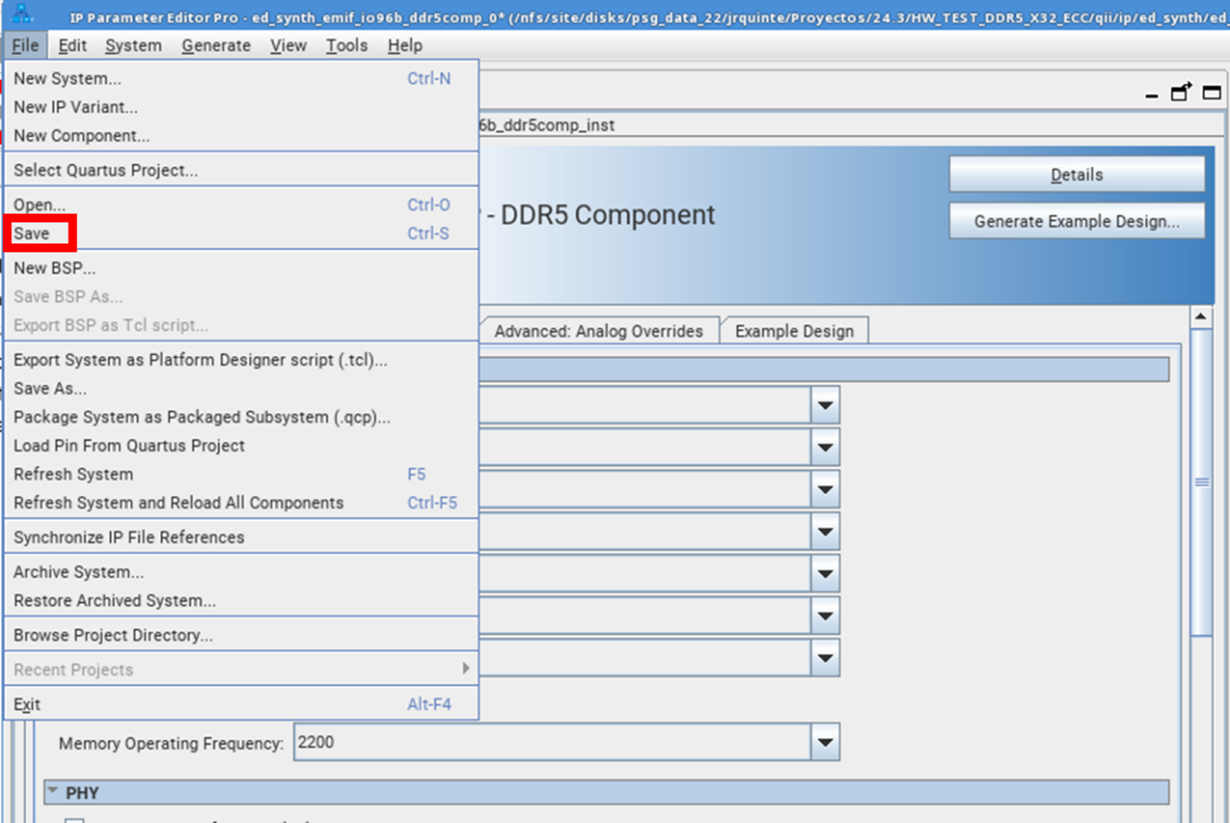Open the System menu
This screenshot has height=823, width=1230.
click(133, 45)
